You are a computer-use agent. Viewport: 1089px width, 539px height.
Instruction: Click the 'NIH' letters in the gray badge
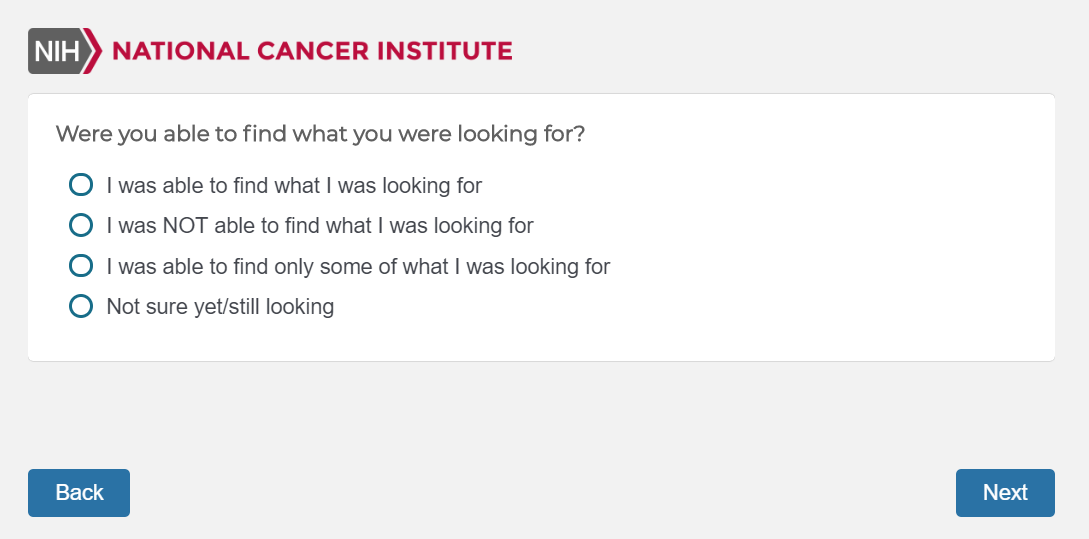[x=56, y=51]
